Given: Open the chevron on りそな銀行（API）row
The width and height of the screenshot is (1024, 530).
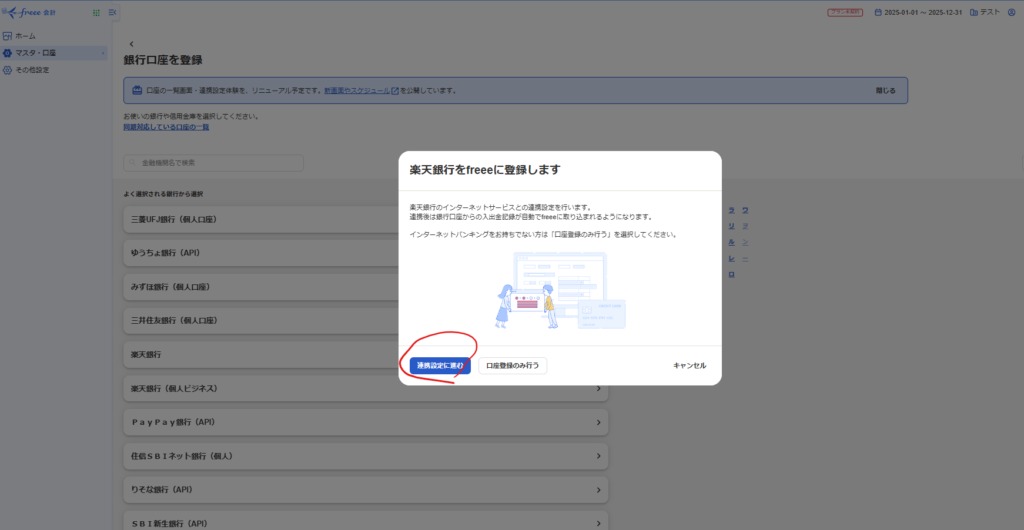Looking at the screenshot, I should pos(598,490).
